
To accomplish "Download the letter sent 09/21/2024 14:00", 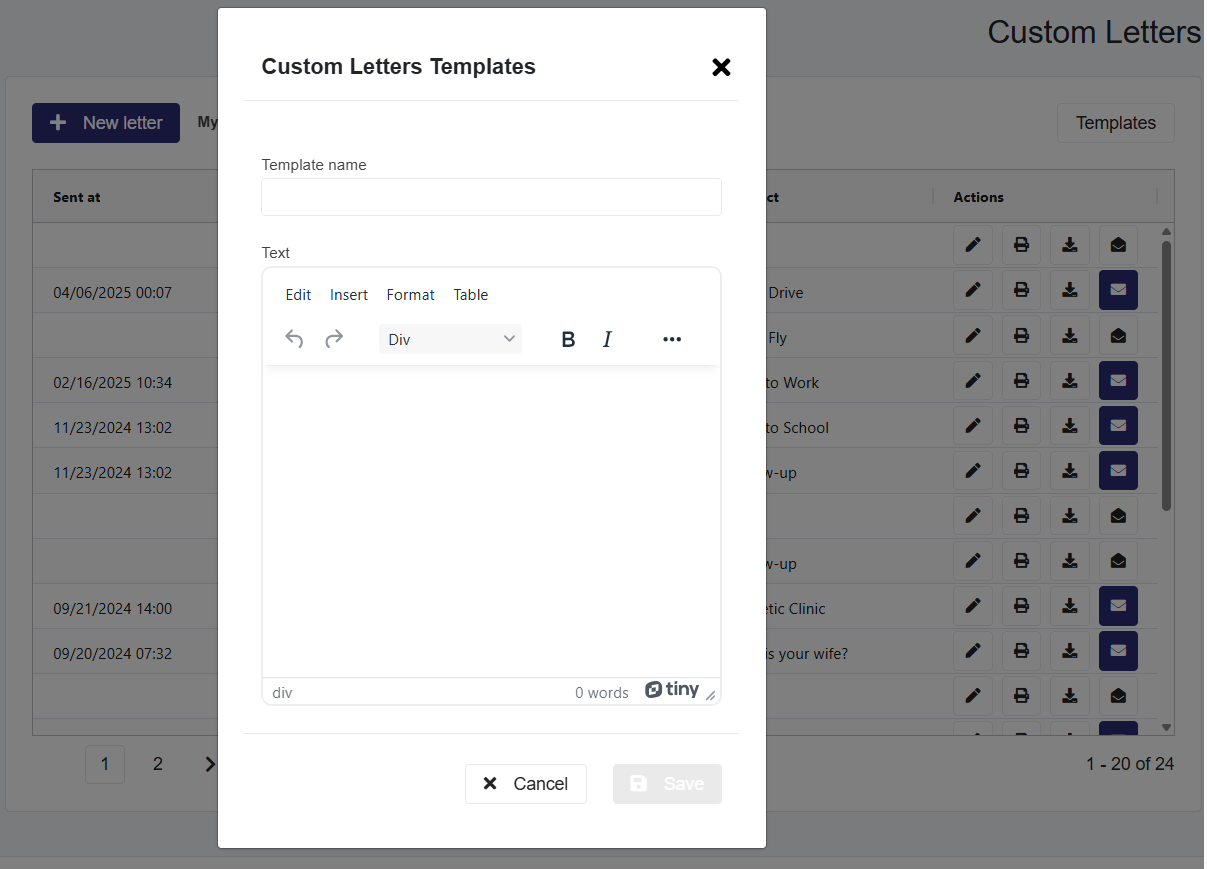I will coord(1069,606).
